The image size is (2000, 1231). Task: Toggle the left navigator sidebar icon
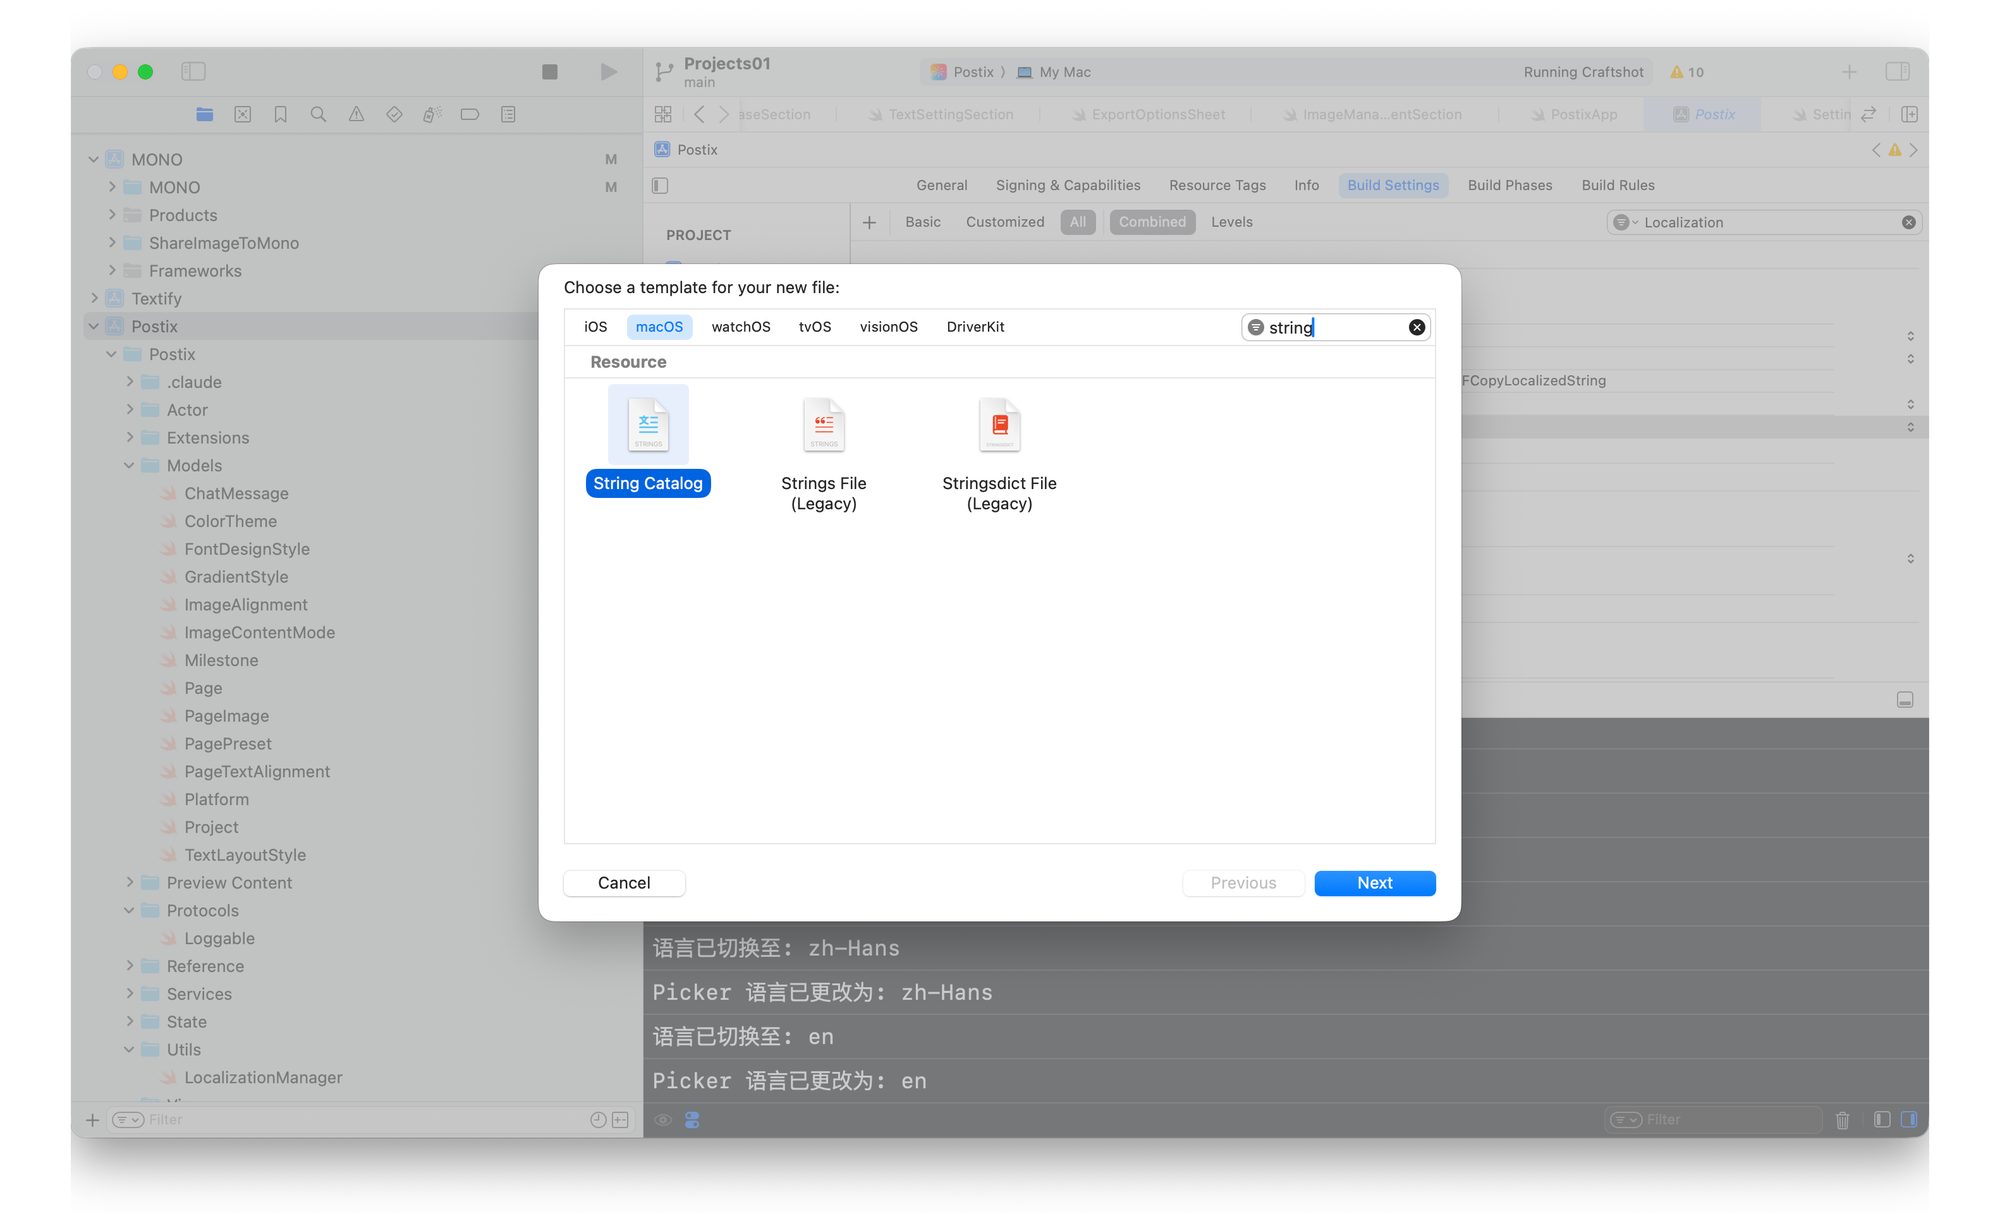pyautogui.click(x=193, y=72)
